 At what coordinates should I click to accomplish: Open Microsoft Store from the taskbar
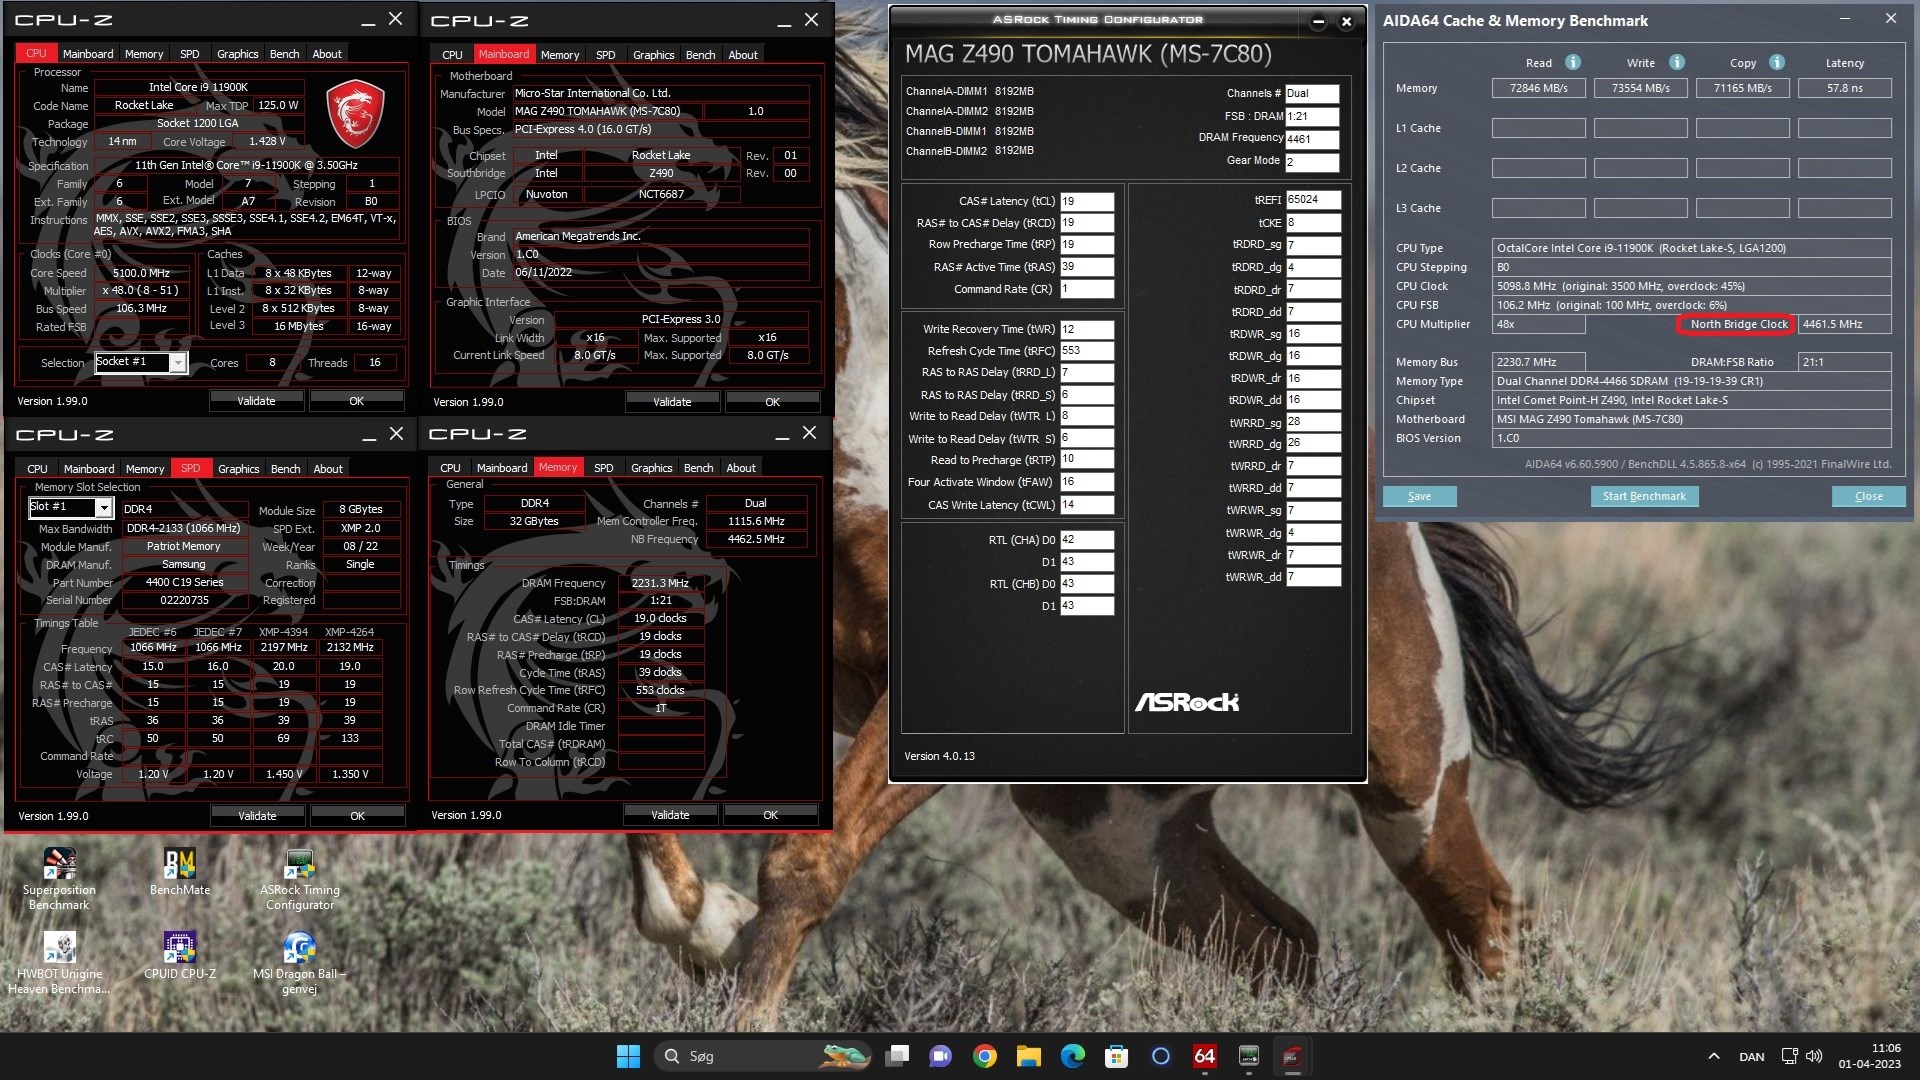(1117, 1056)
